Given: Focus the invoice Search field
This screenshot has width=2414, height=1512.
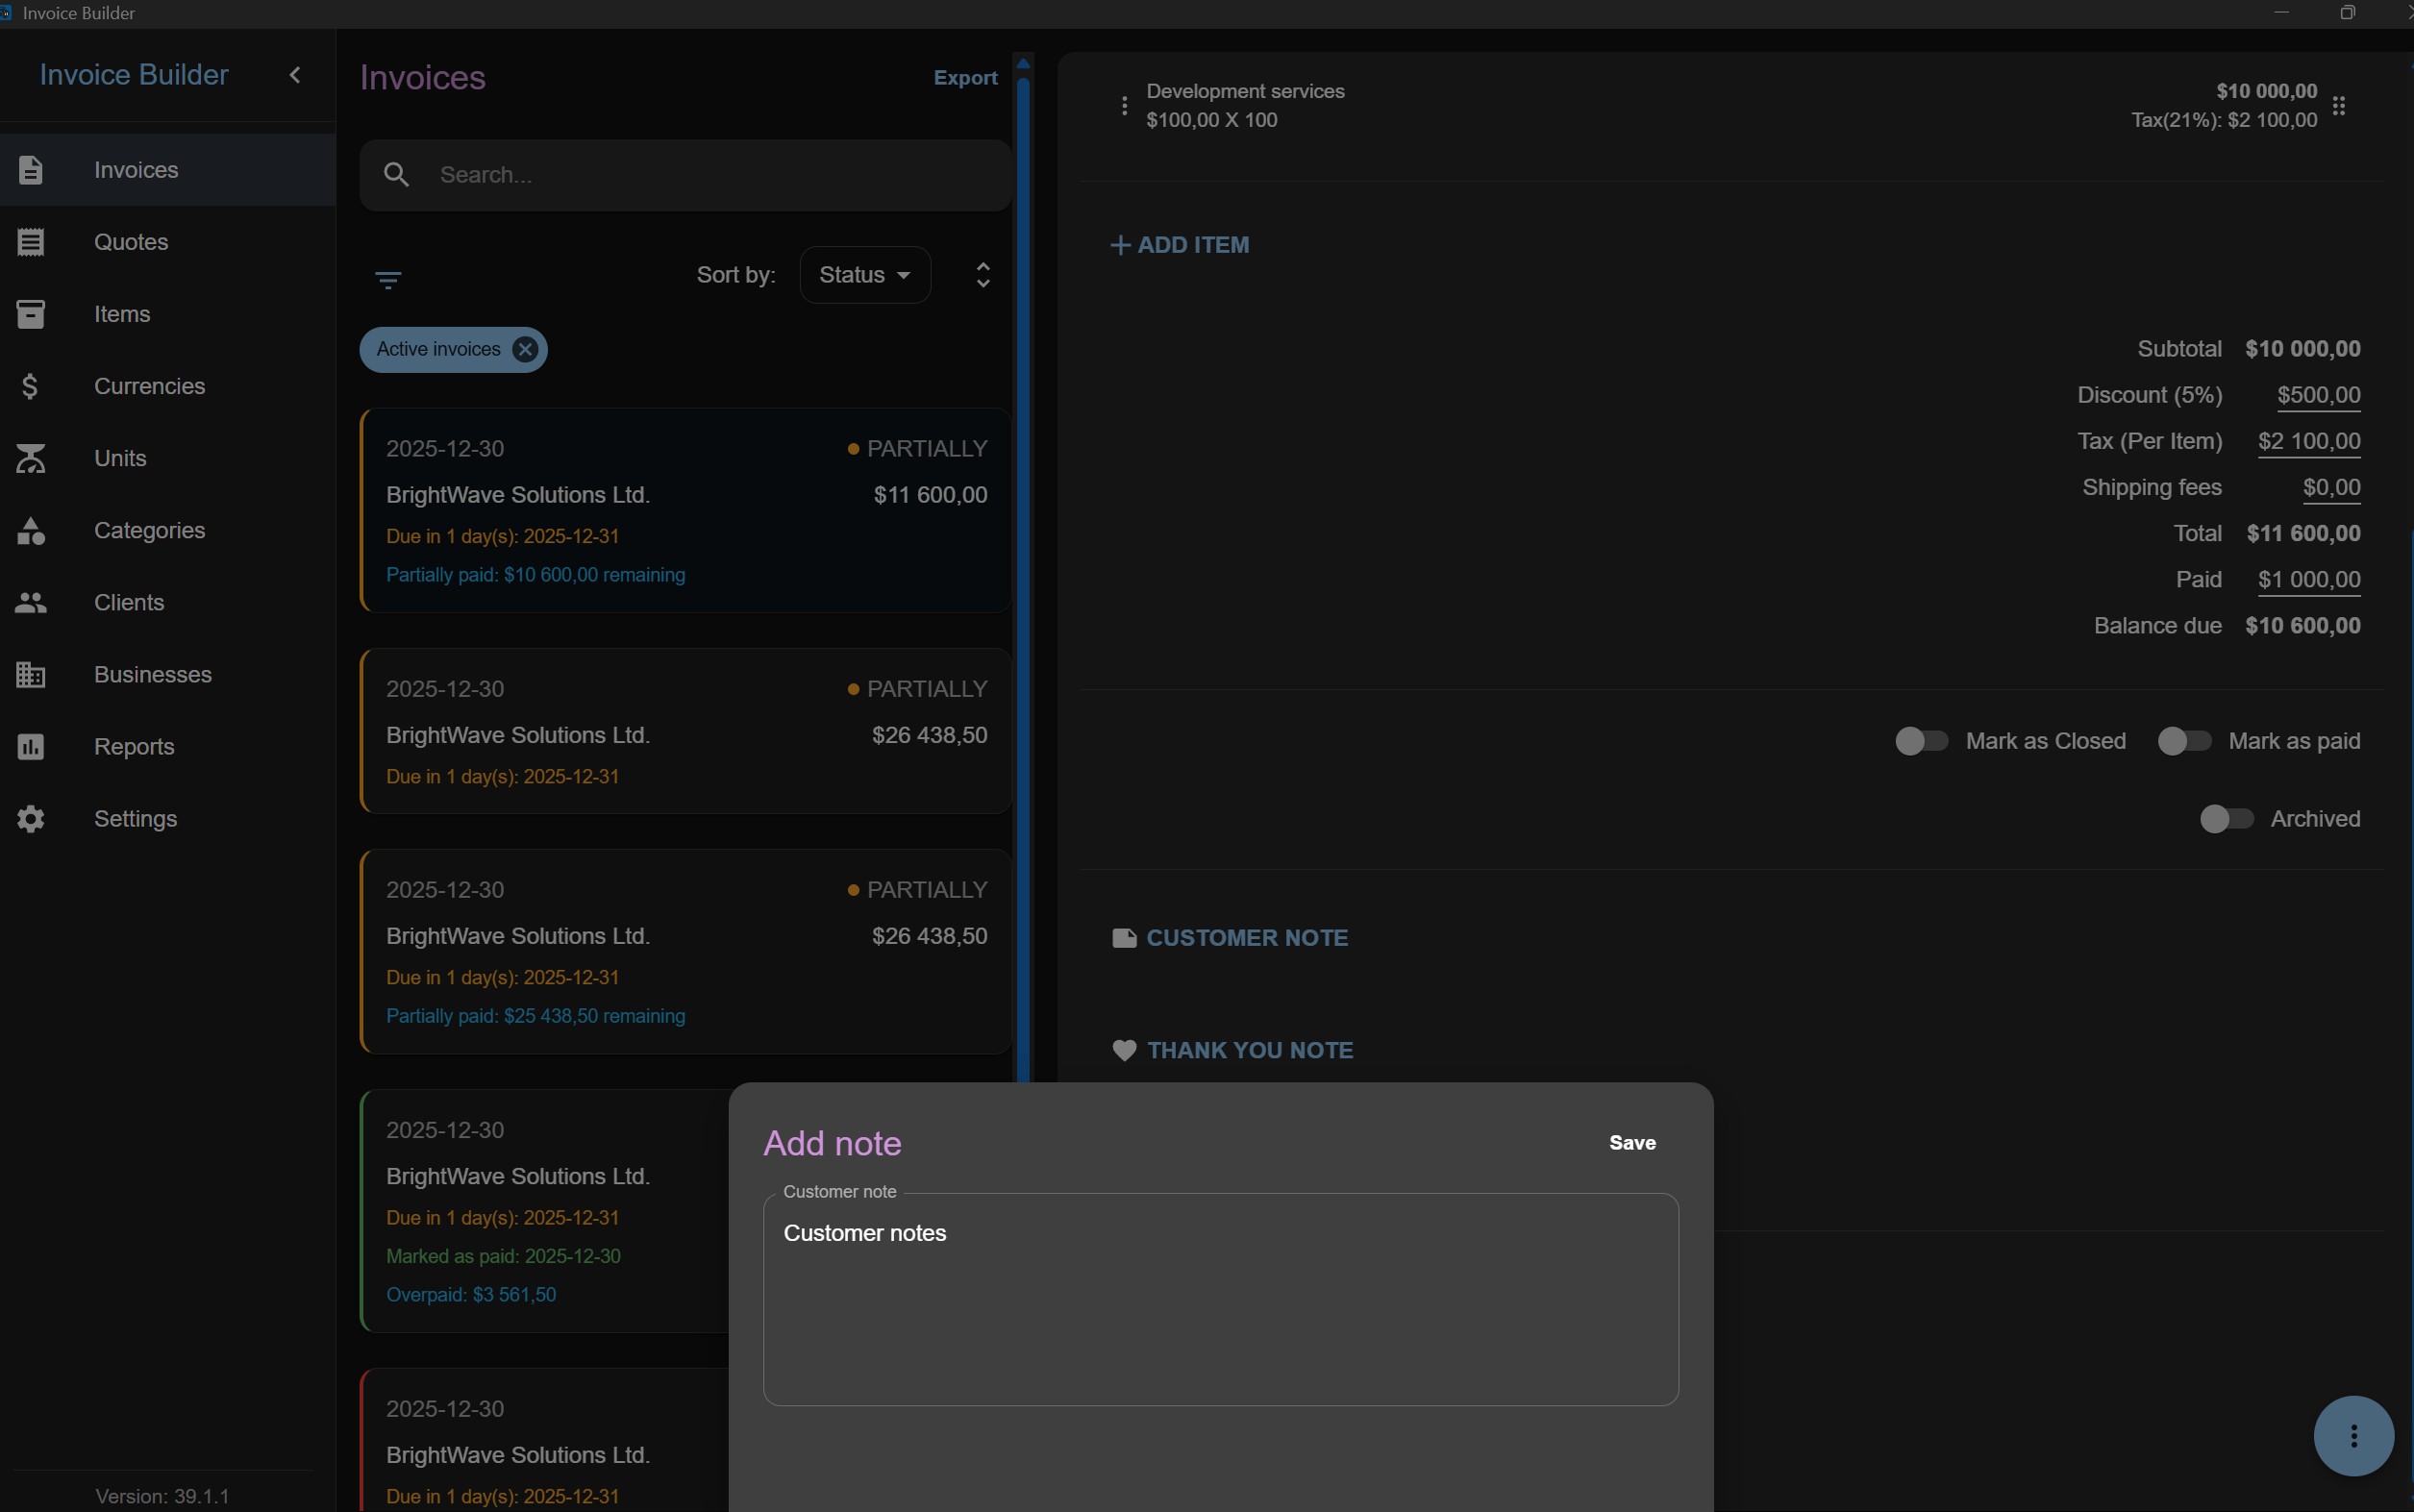Looking at the screenshot, I should (686, 175).
